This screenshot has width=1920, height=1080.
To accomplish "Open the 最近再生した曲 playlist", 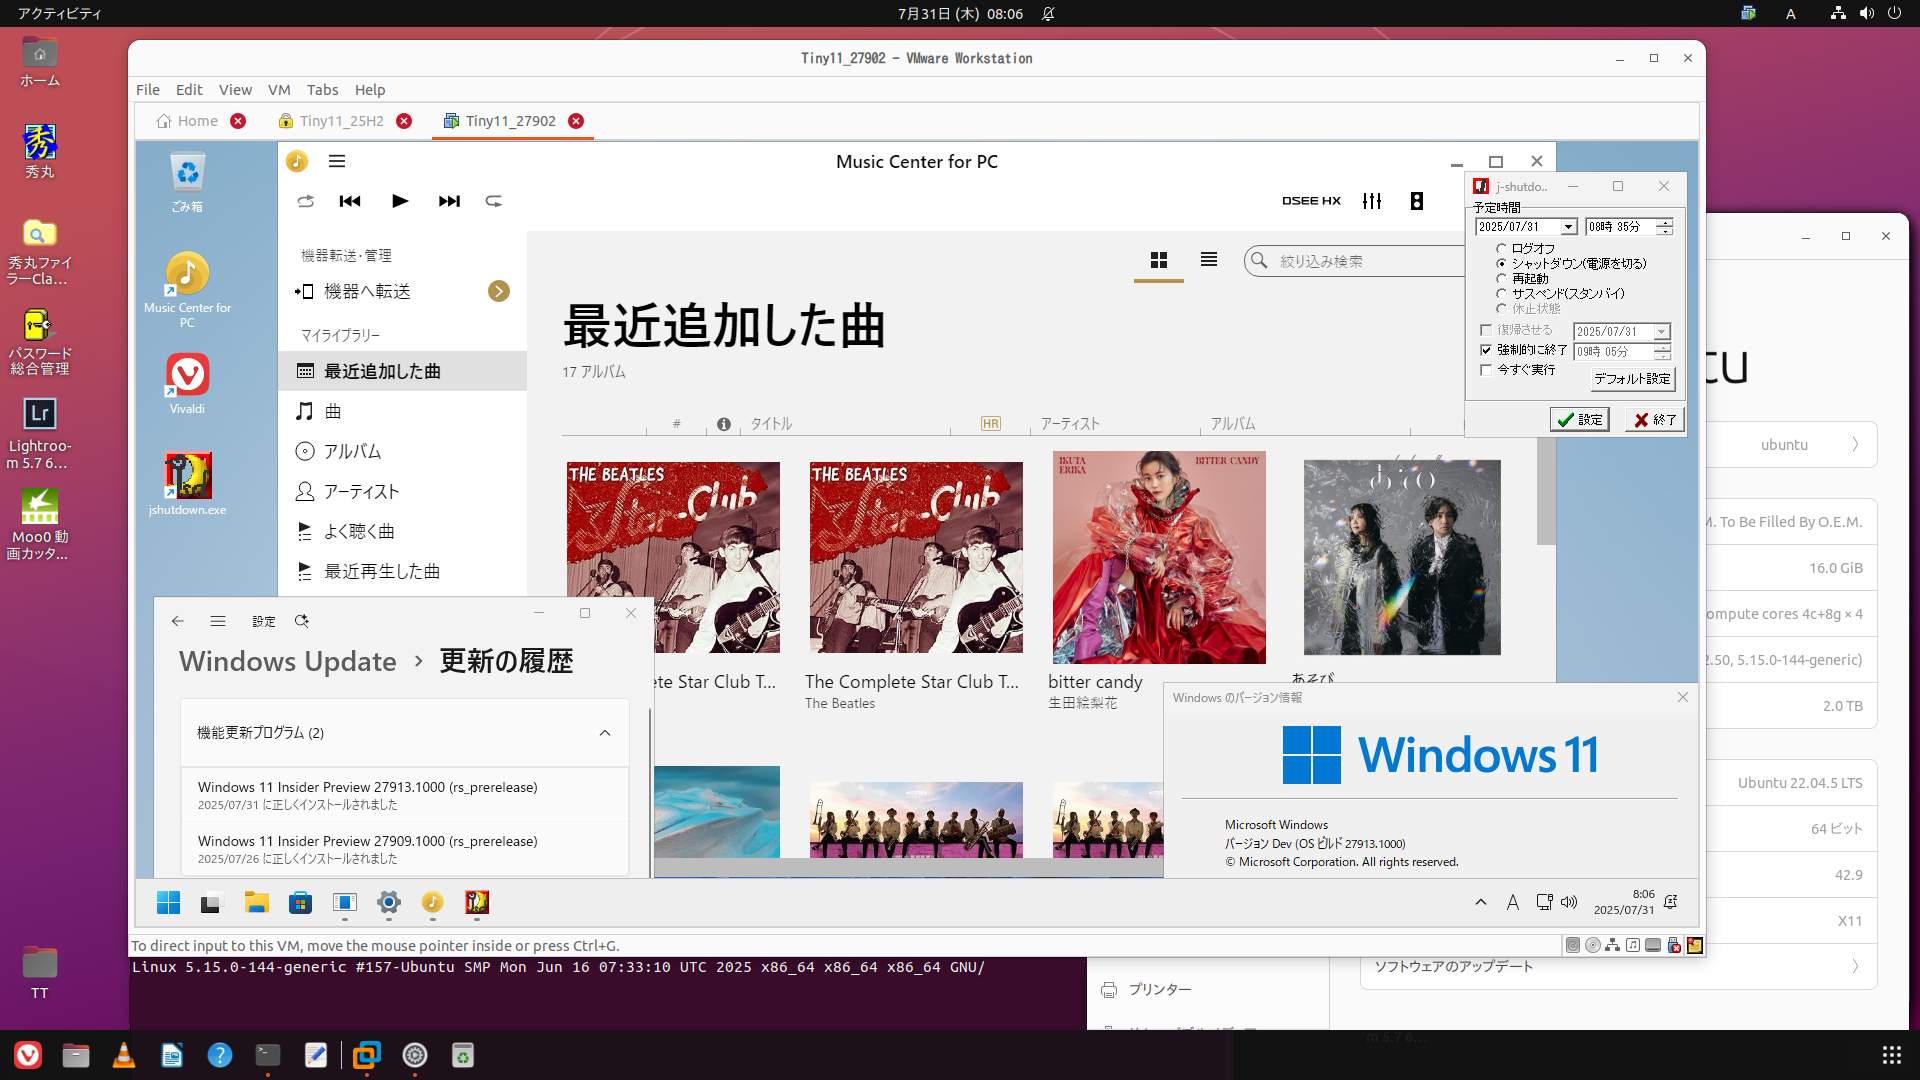I will (402, 571).
